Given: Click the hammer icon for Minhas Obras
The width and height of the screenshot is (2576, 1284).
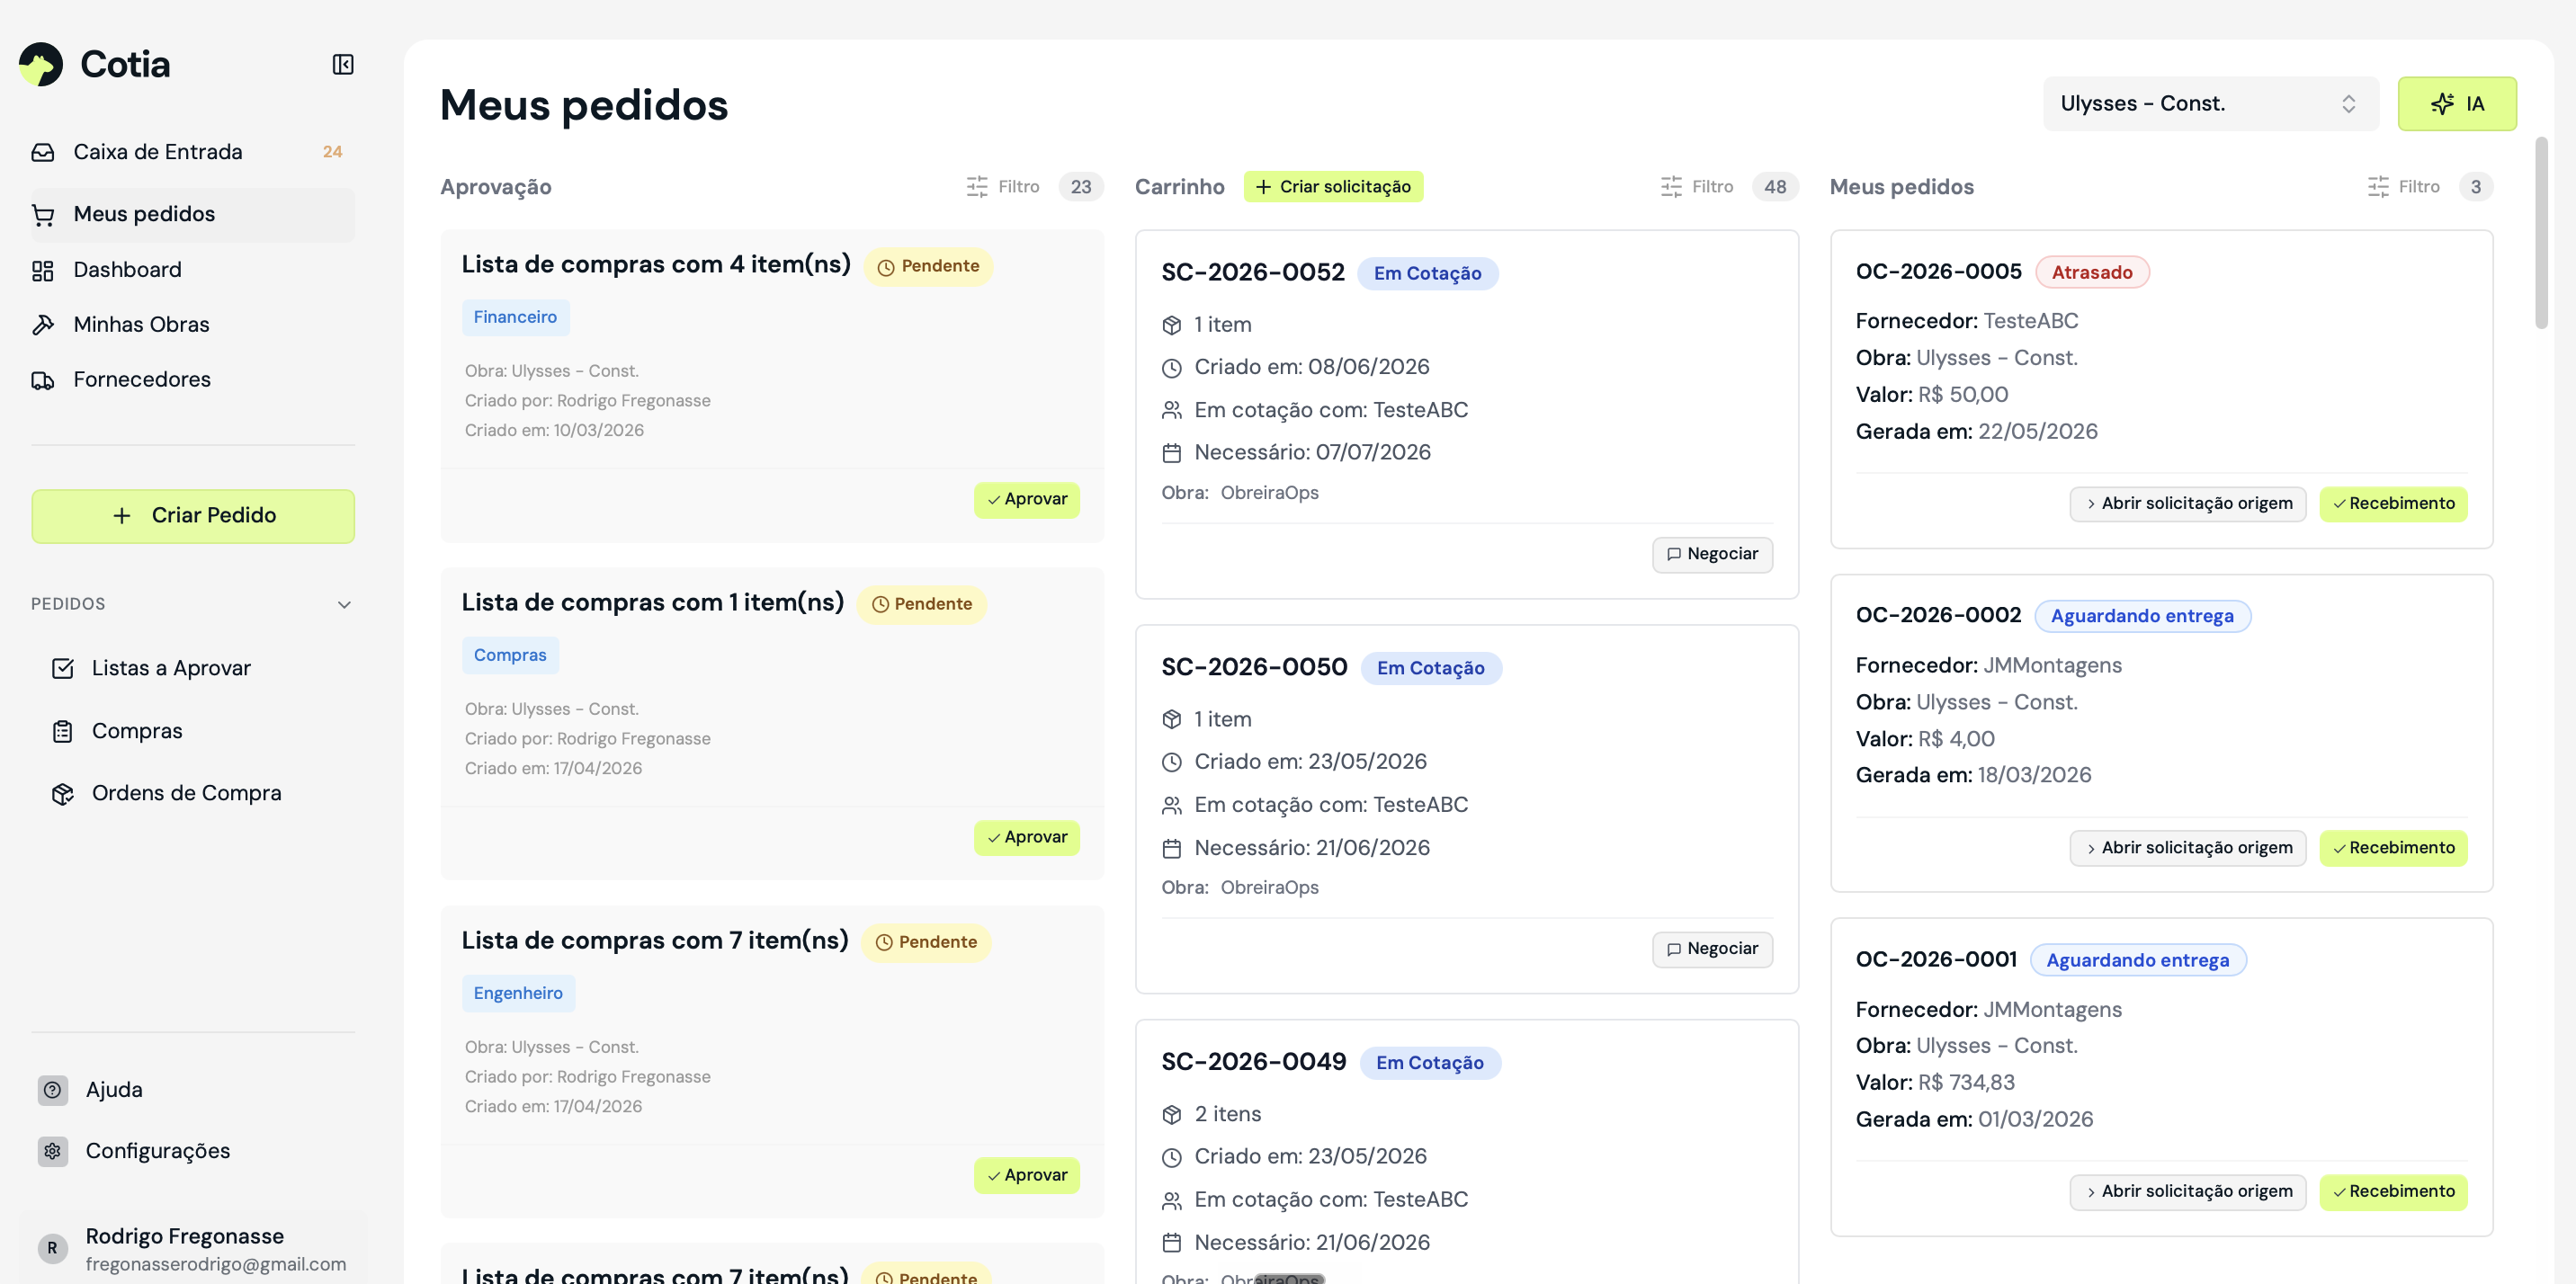Looking at the screenshot, I should pos(43,325).
